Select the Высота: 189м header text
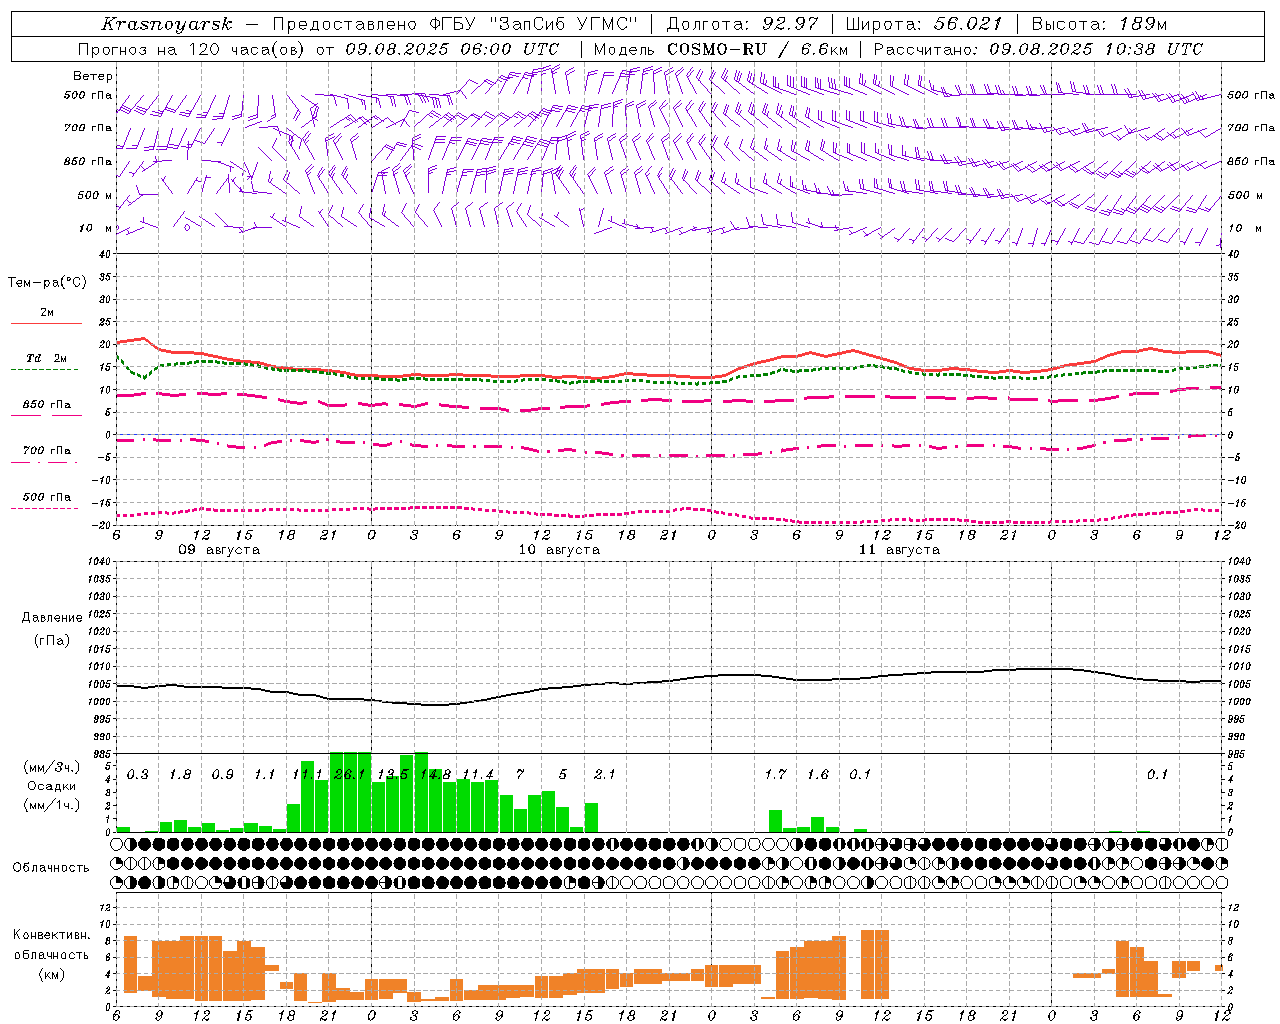The image size is (1280, 1024). point(1099,24)
